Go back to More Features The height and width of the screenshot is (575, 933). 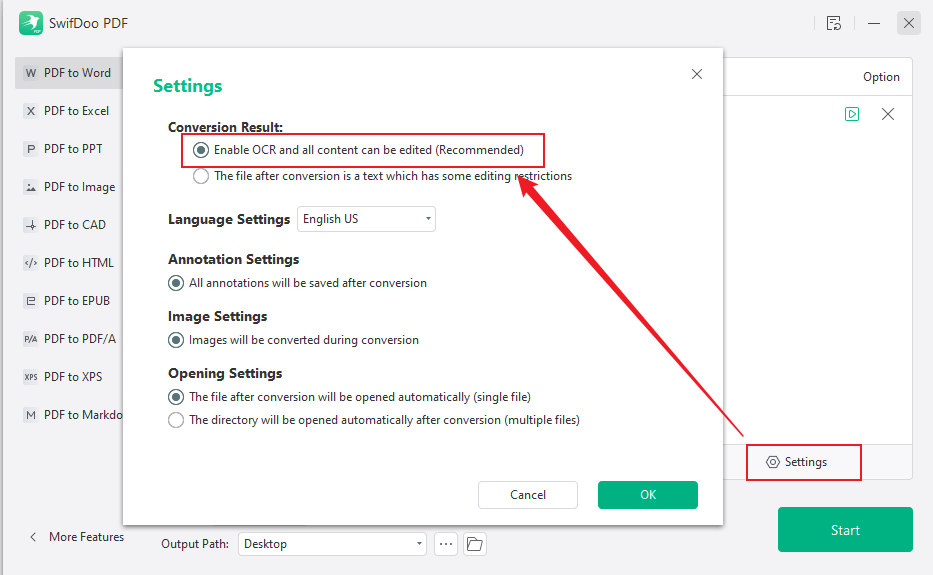(x=76, y=537)
